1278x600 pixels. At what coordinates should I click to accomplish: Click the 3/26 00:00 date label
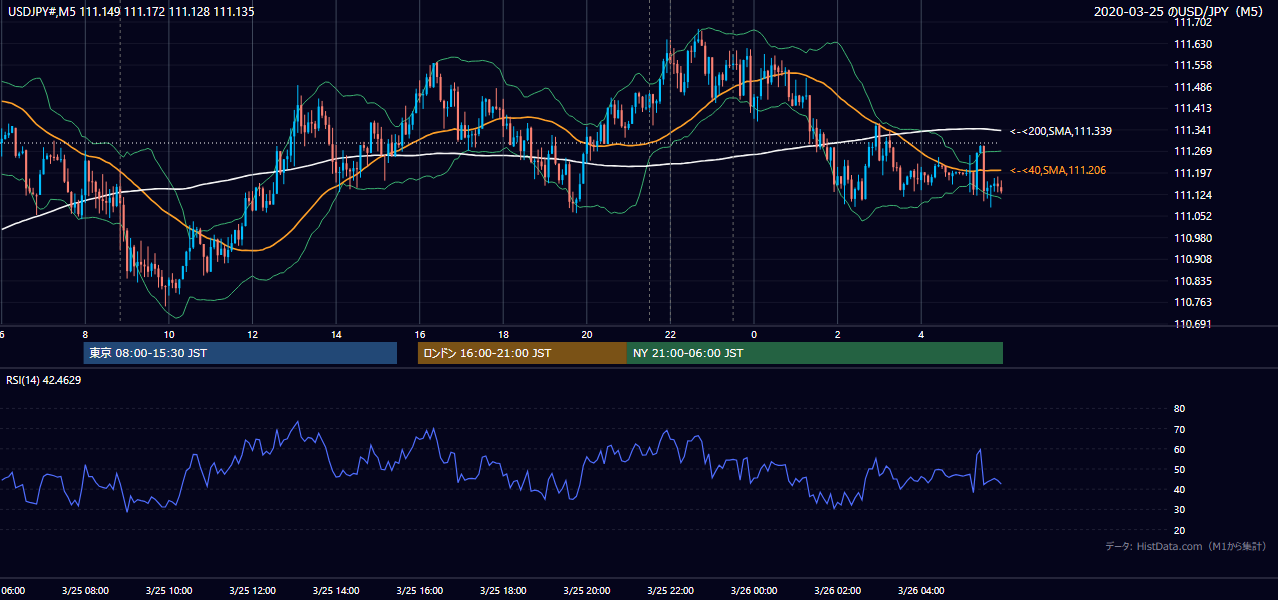754,591
